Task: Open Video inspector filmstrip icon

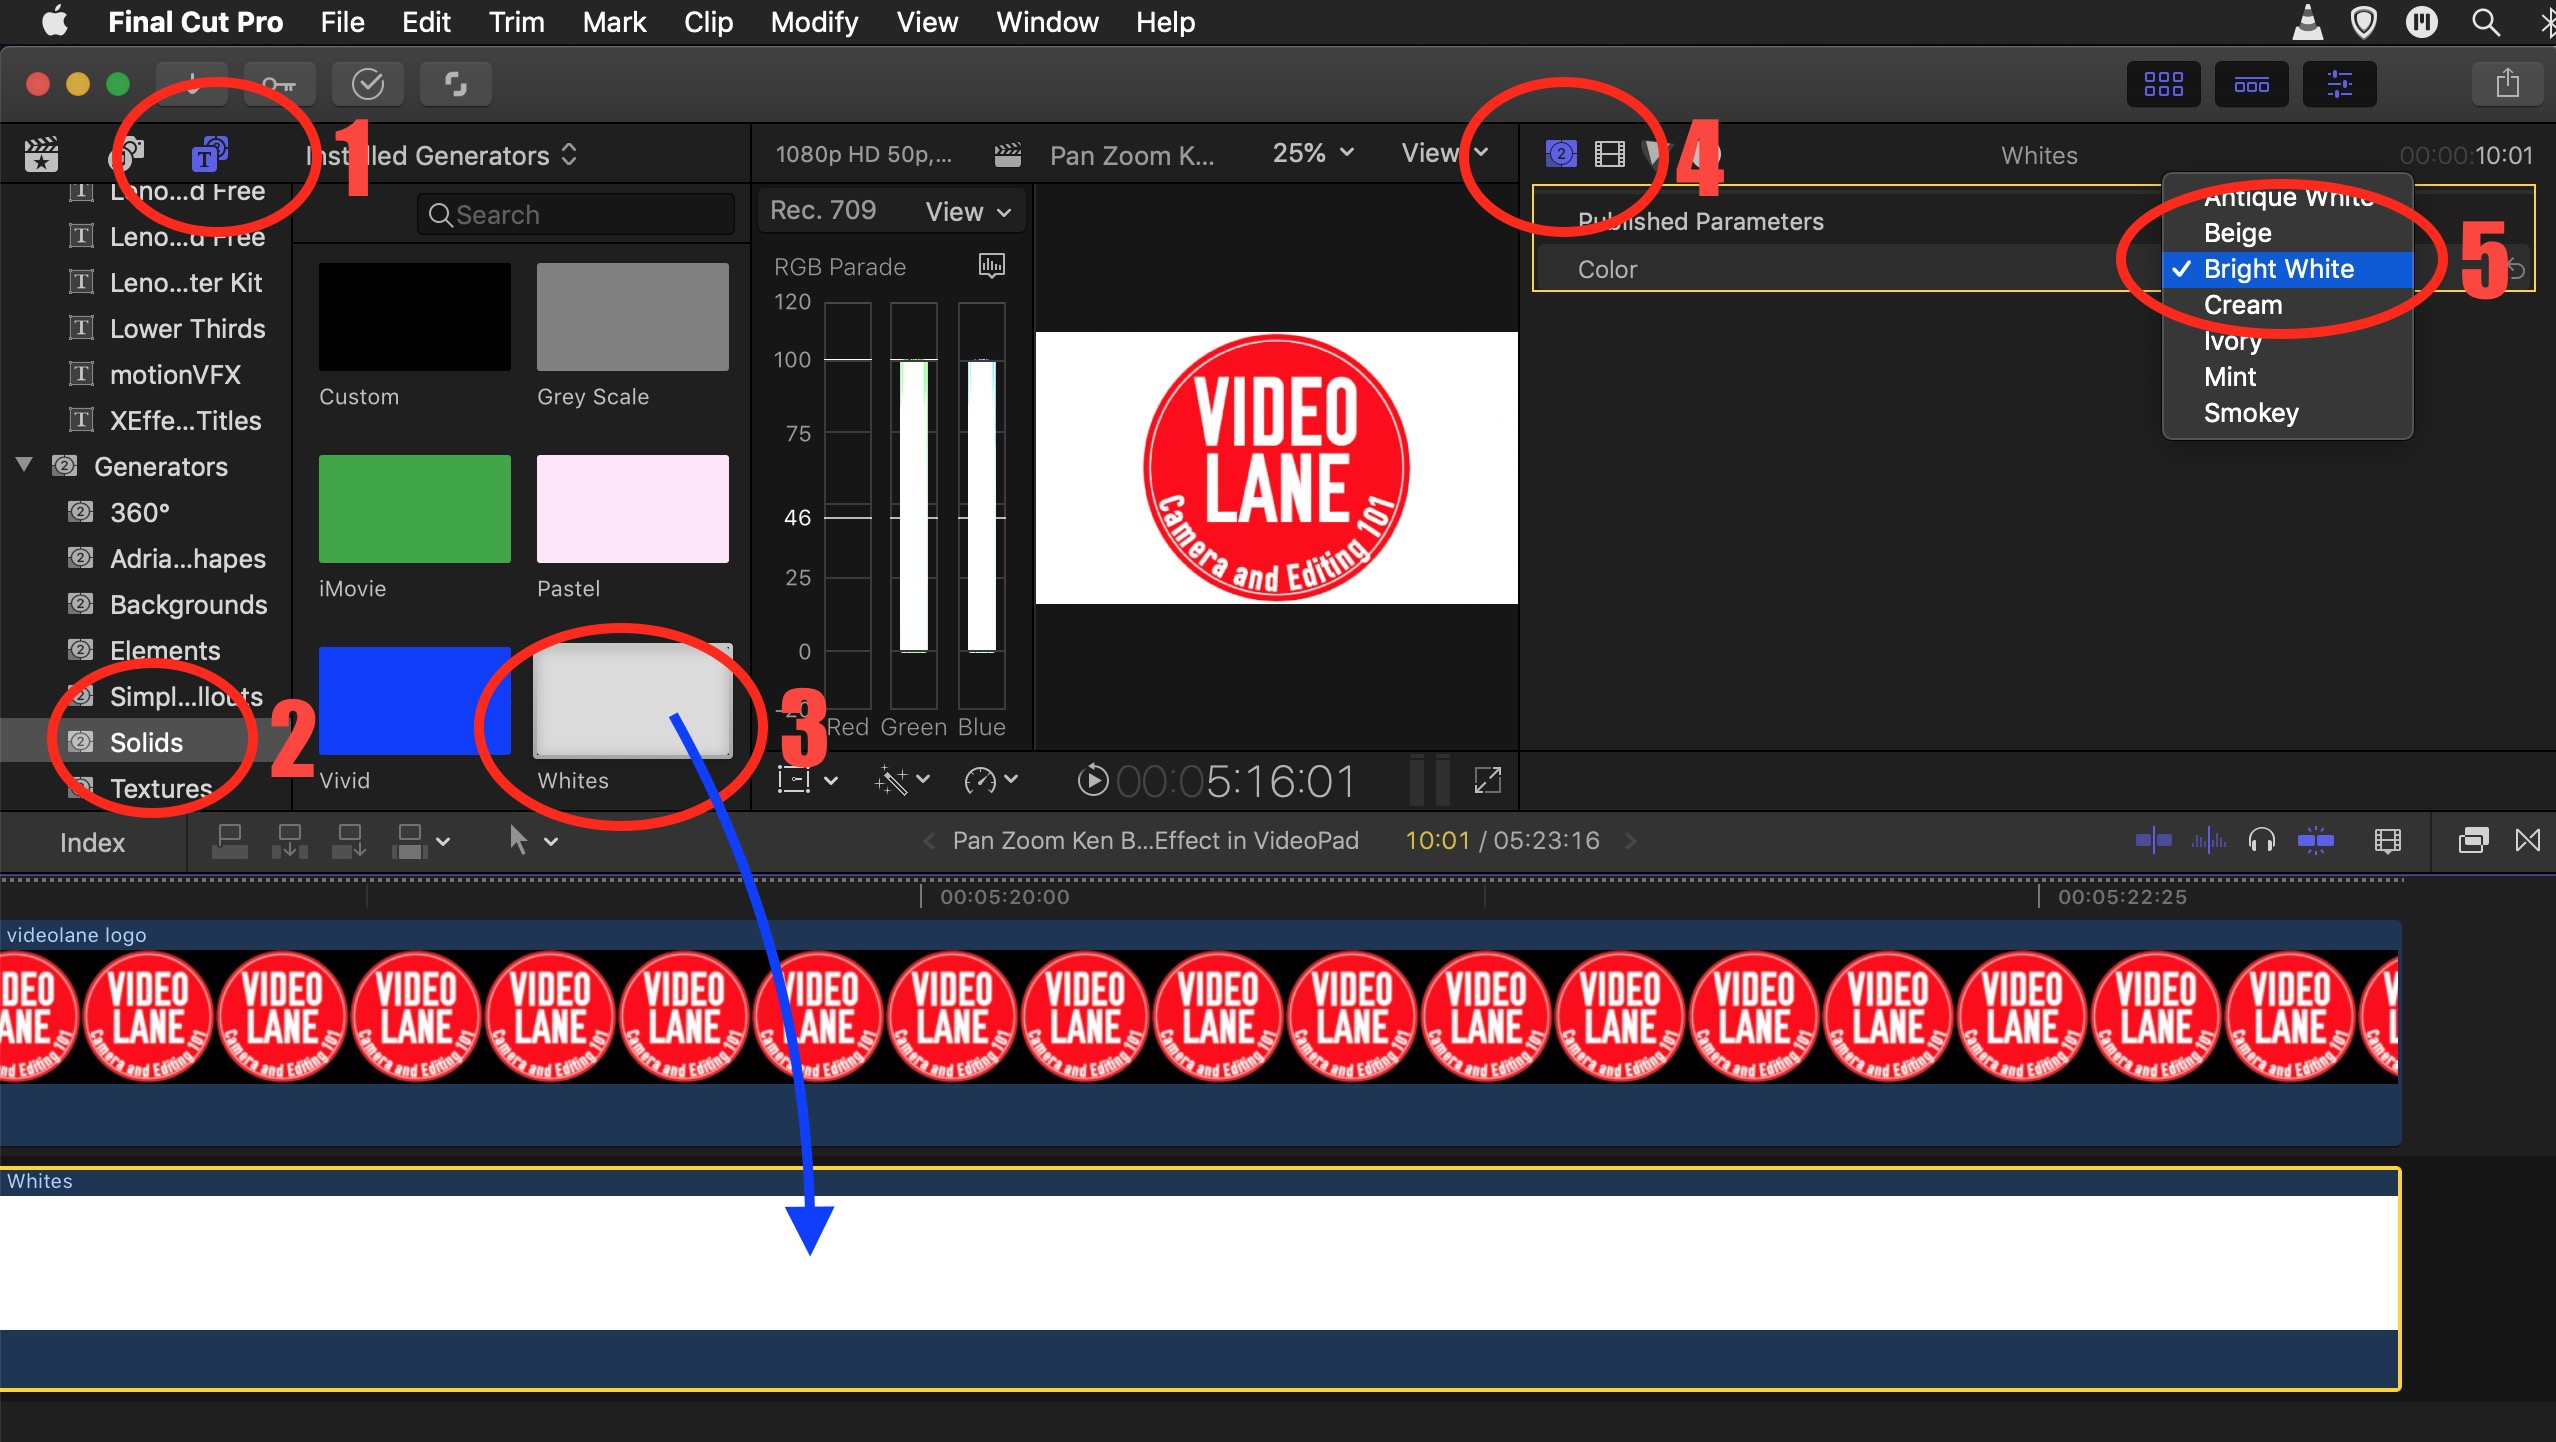Action: pos(1609,154)
